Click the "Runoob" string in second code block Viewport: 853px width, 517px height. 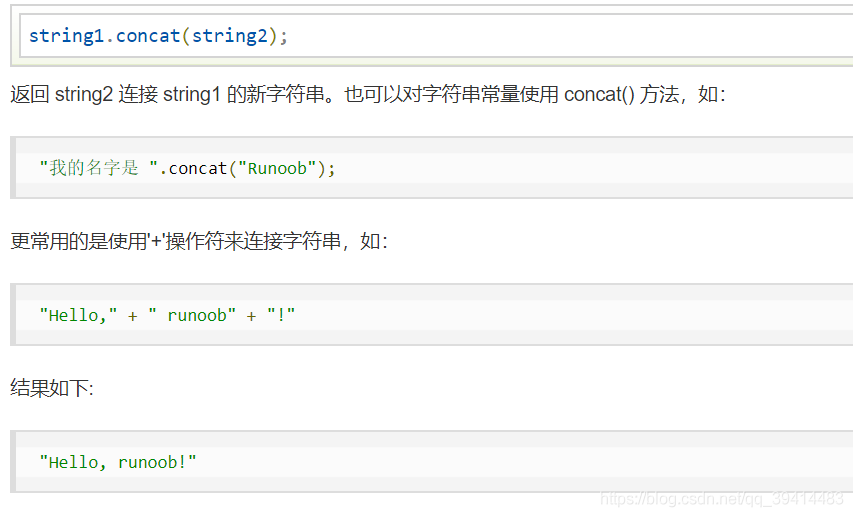pos(277,168)
